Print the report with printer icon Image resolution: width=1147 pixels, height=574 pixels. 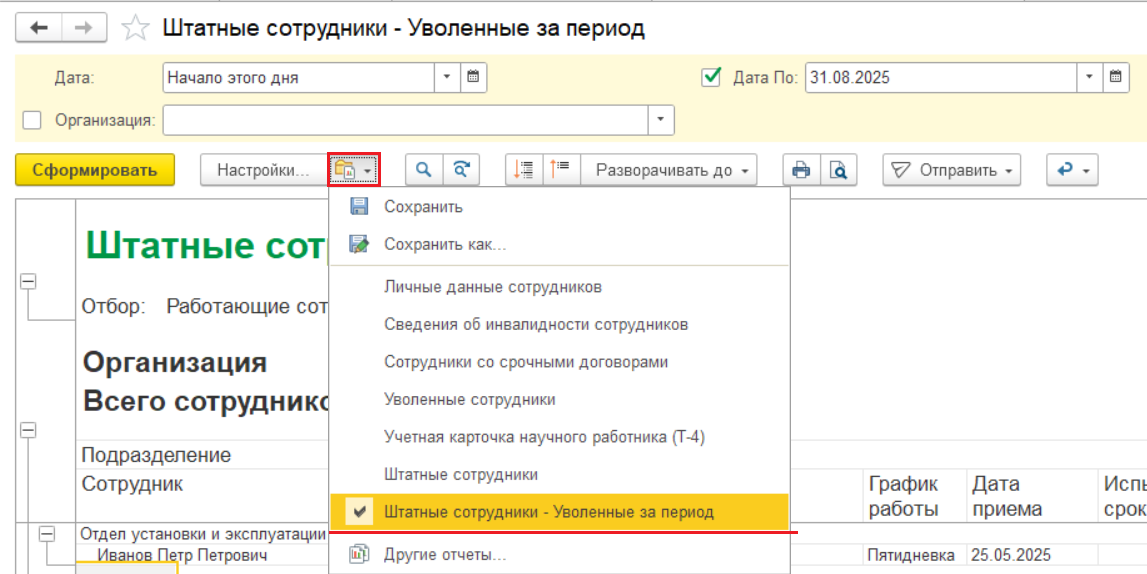[x=801, y=170]
